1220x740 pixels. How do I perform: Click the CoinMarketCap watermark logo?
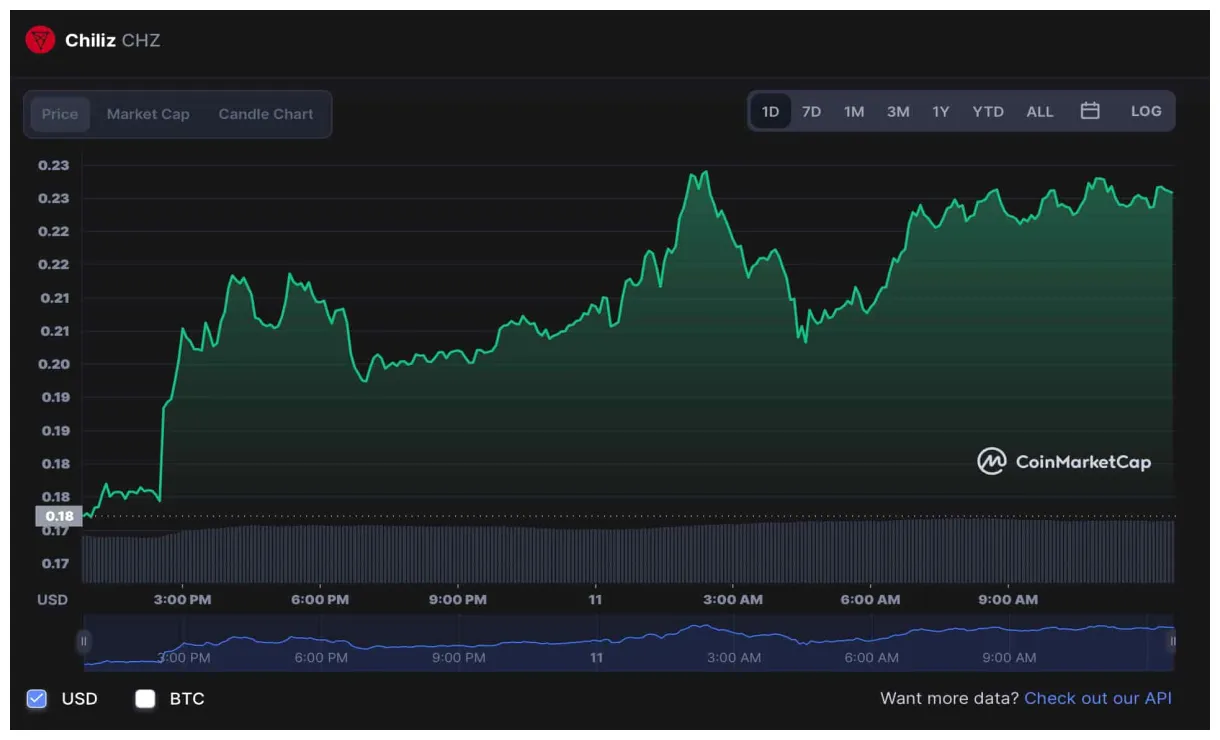[x=990, y=461]
